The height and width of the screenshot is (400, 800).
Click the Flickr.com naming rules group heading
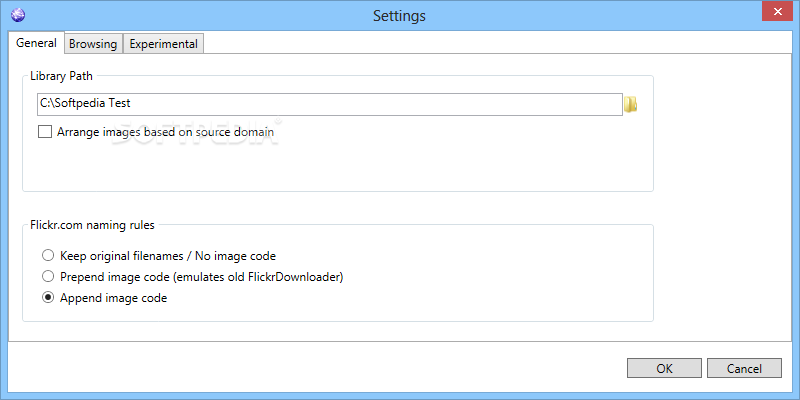[x=92, y=224]
